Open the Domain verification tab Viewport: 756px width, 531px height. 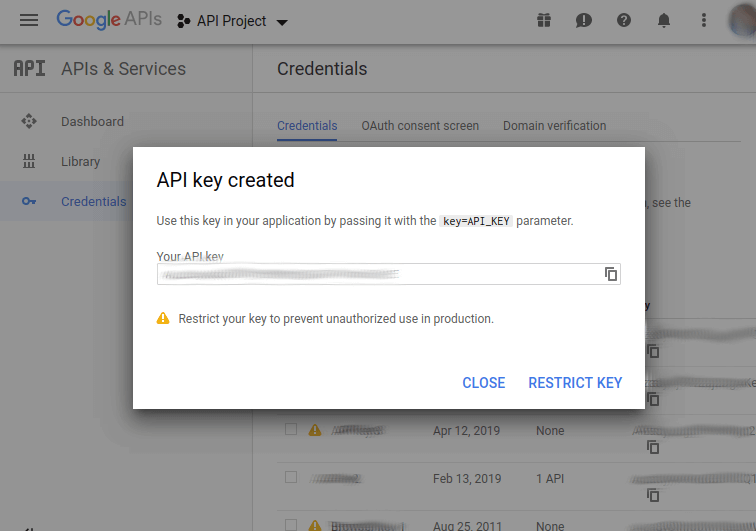[554, 126]
